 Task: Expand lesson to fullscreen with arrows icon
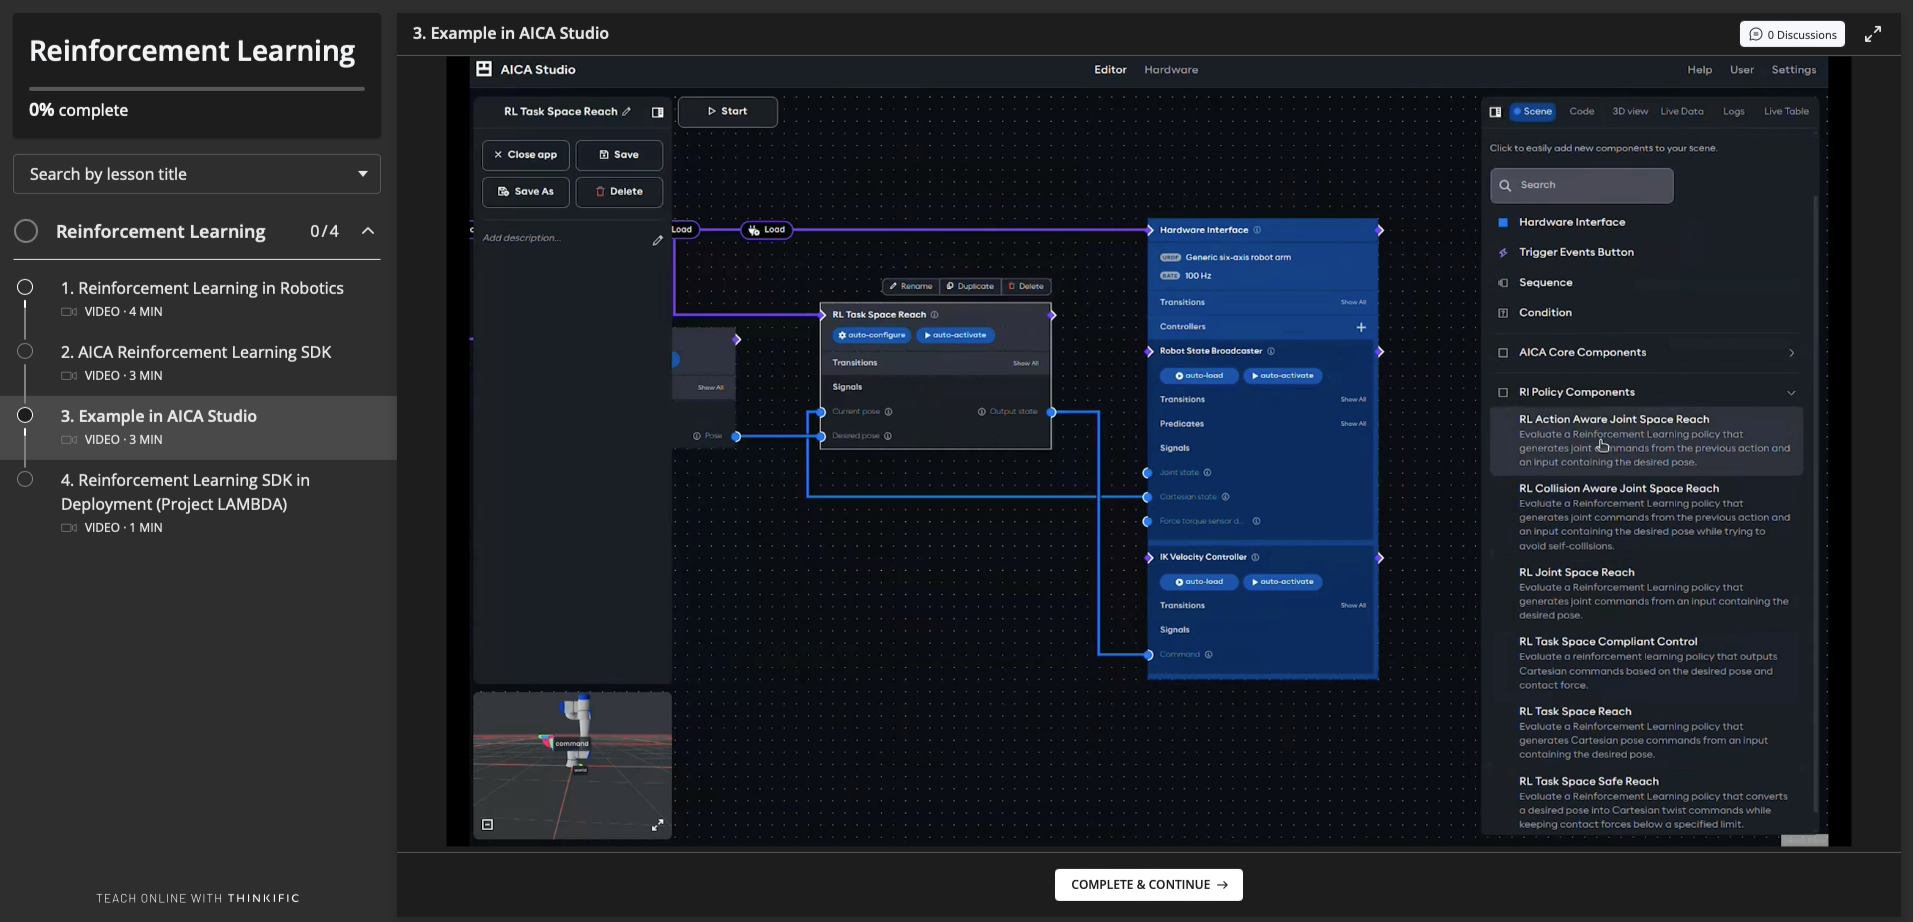(1873, 34)
